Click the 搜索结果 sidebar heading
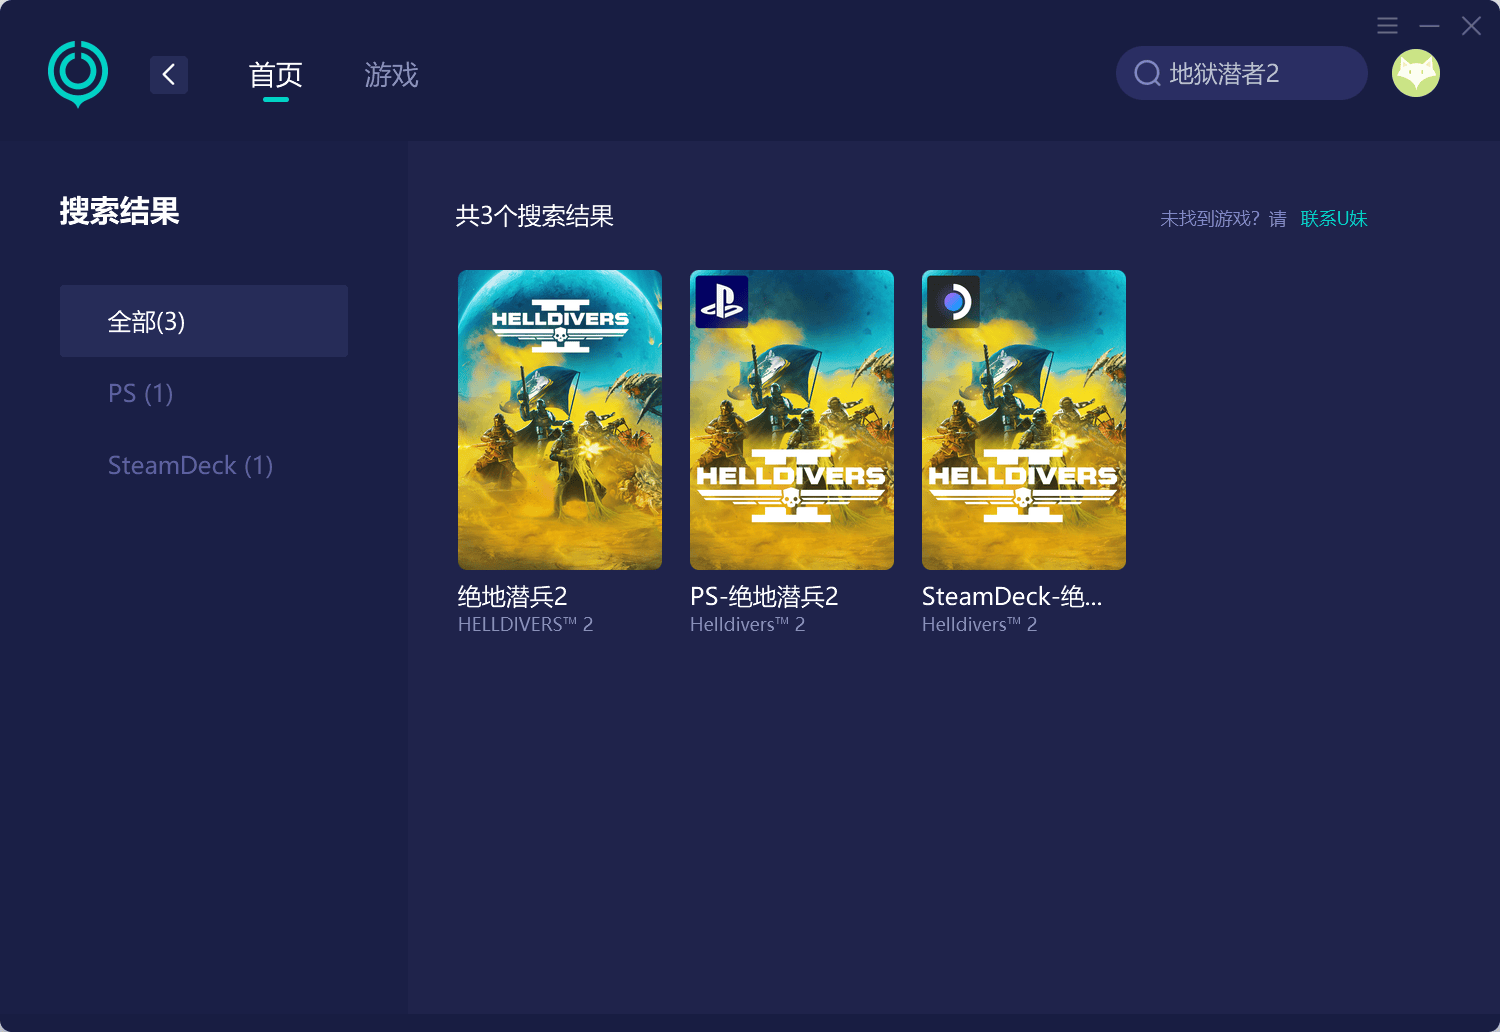The height and width of the screenshot is (1032, 1500). tap(119, 211)
